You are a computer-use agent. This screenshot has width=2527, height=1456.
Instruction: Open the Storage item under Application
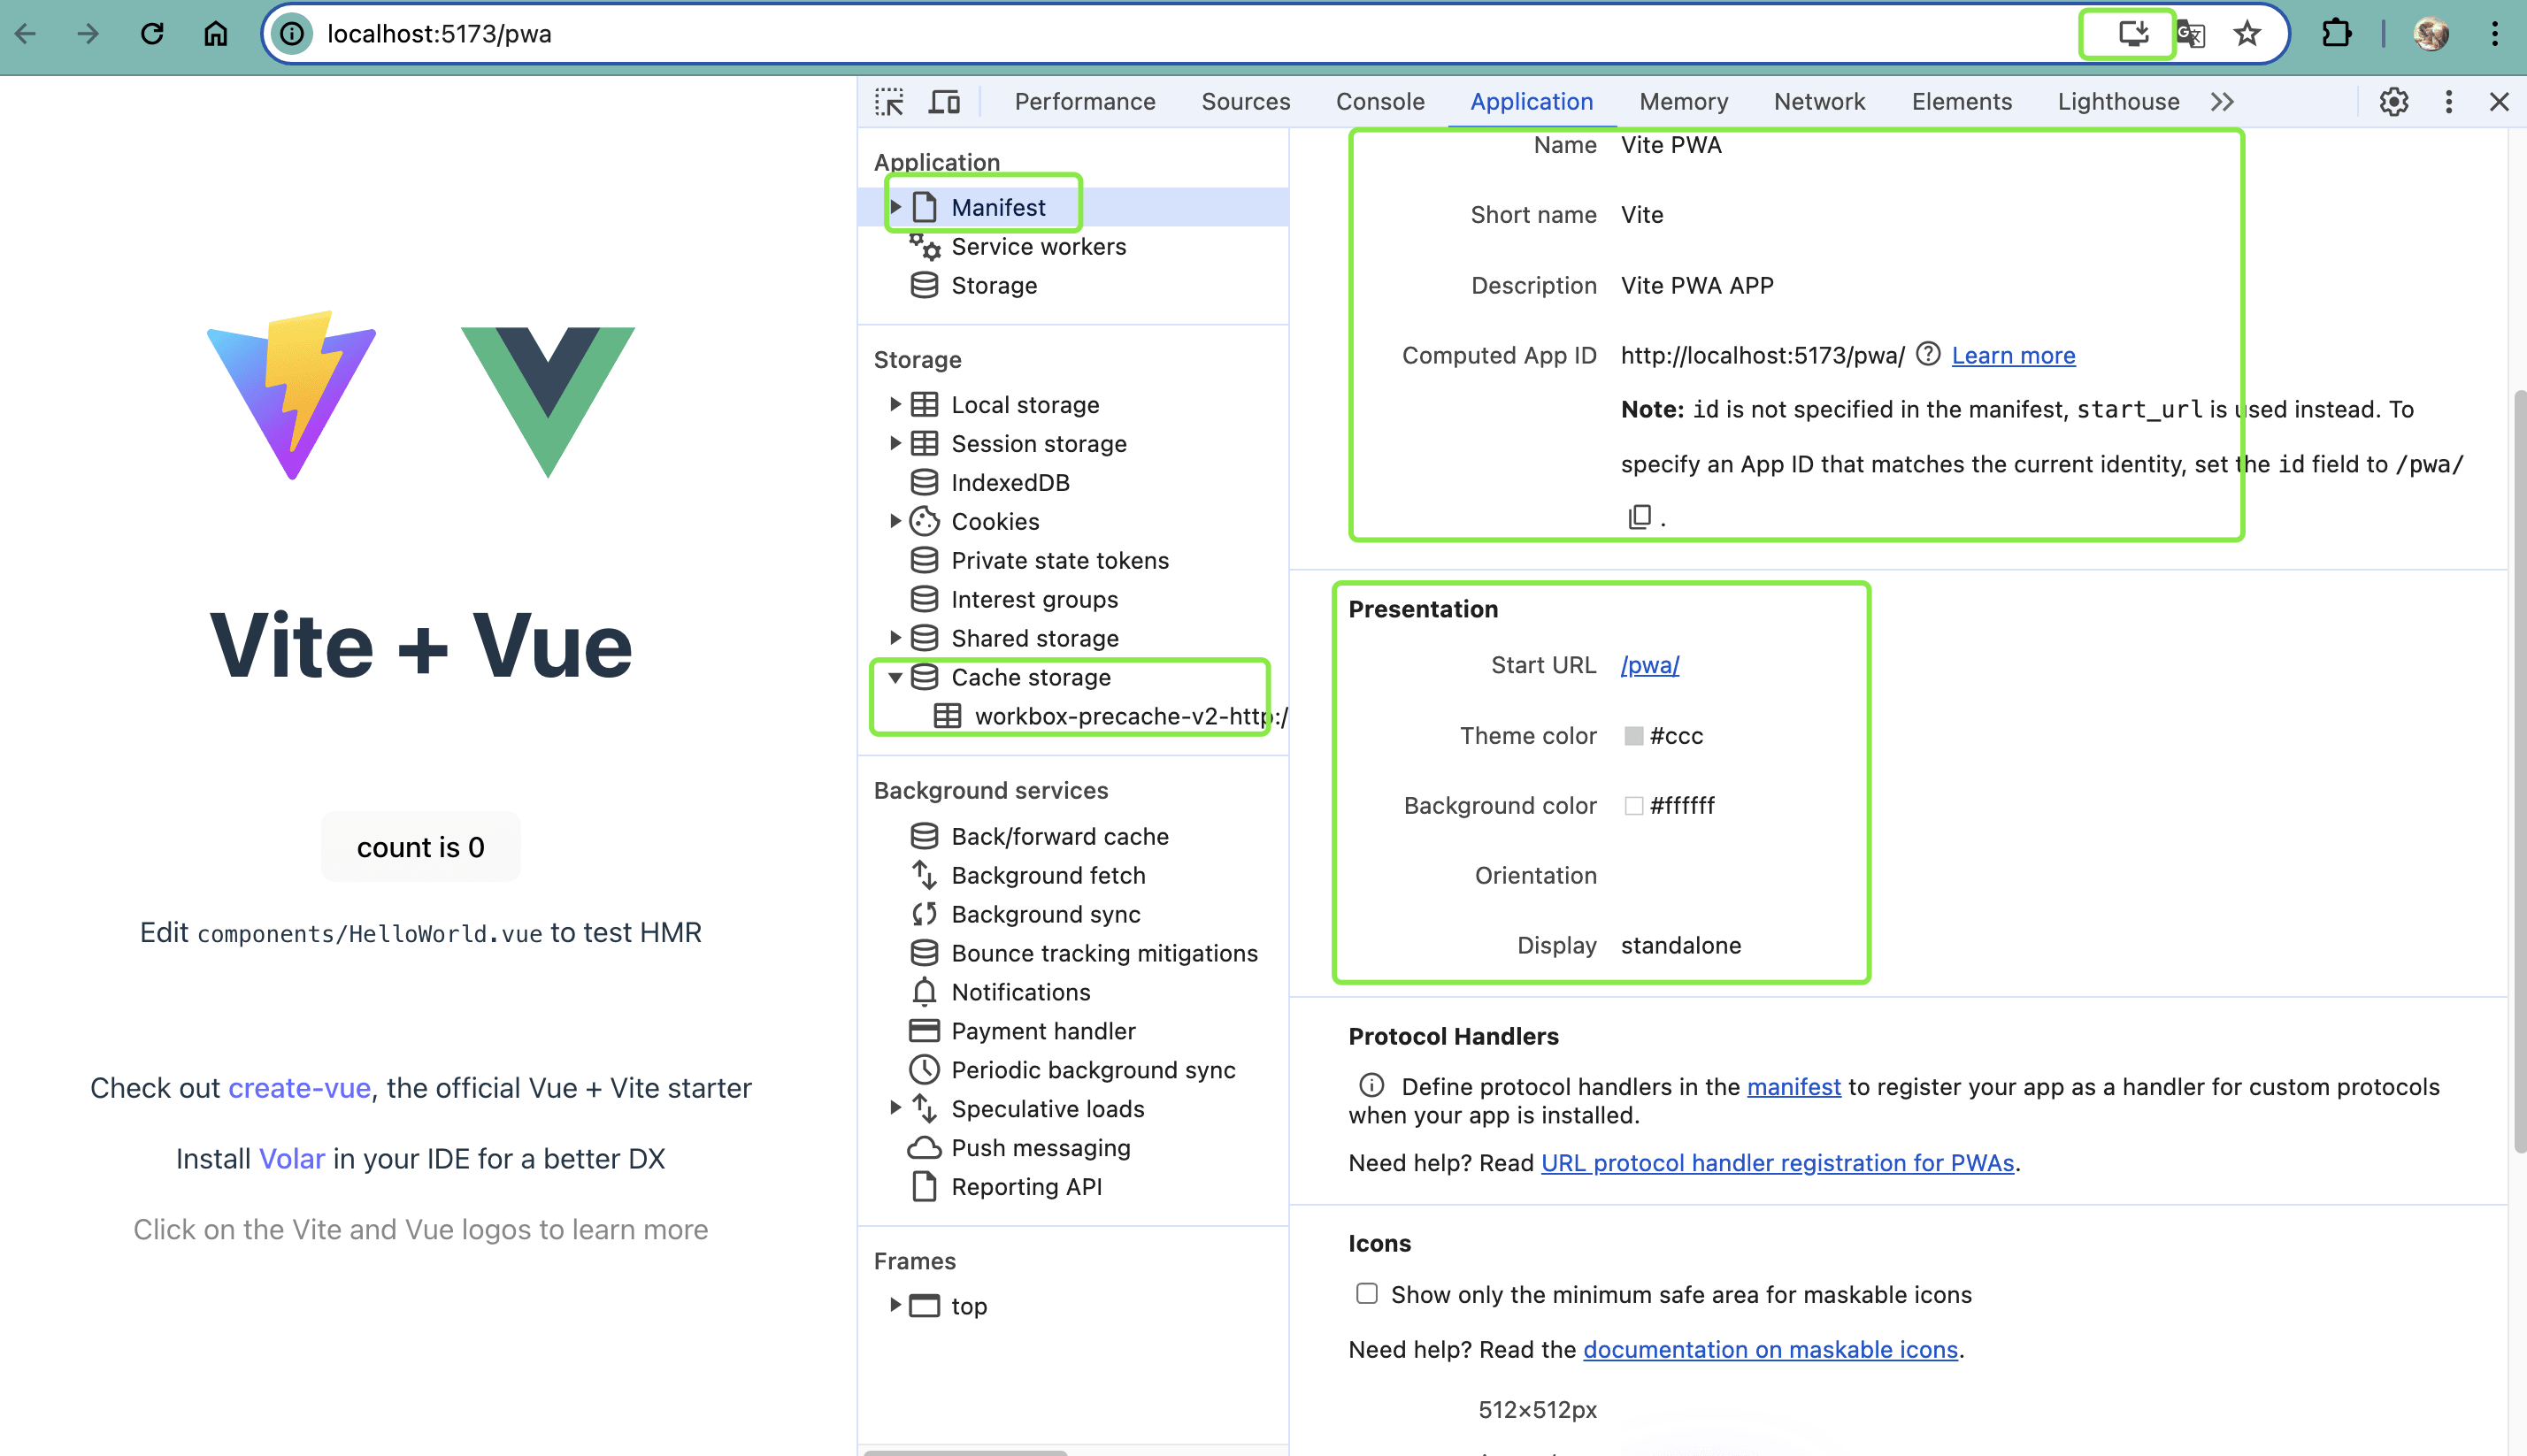point(993,285)
